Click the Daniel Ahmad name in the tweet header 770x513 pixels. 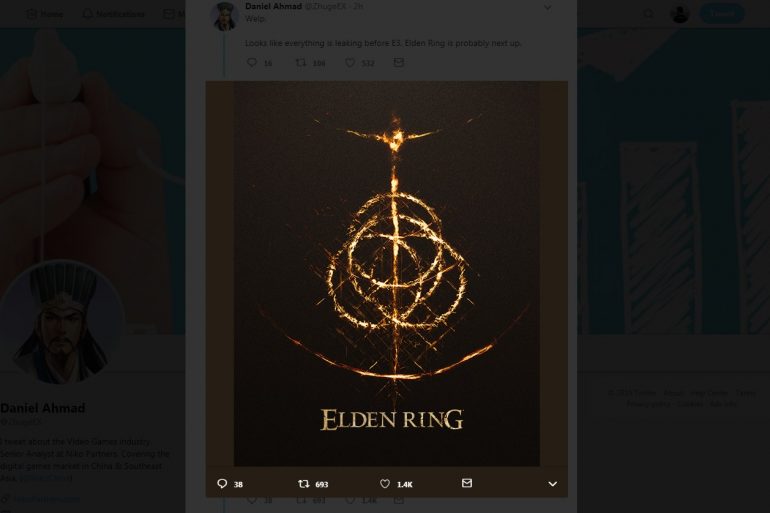tap(273, 6)
